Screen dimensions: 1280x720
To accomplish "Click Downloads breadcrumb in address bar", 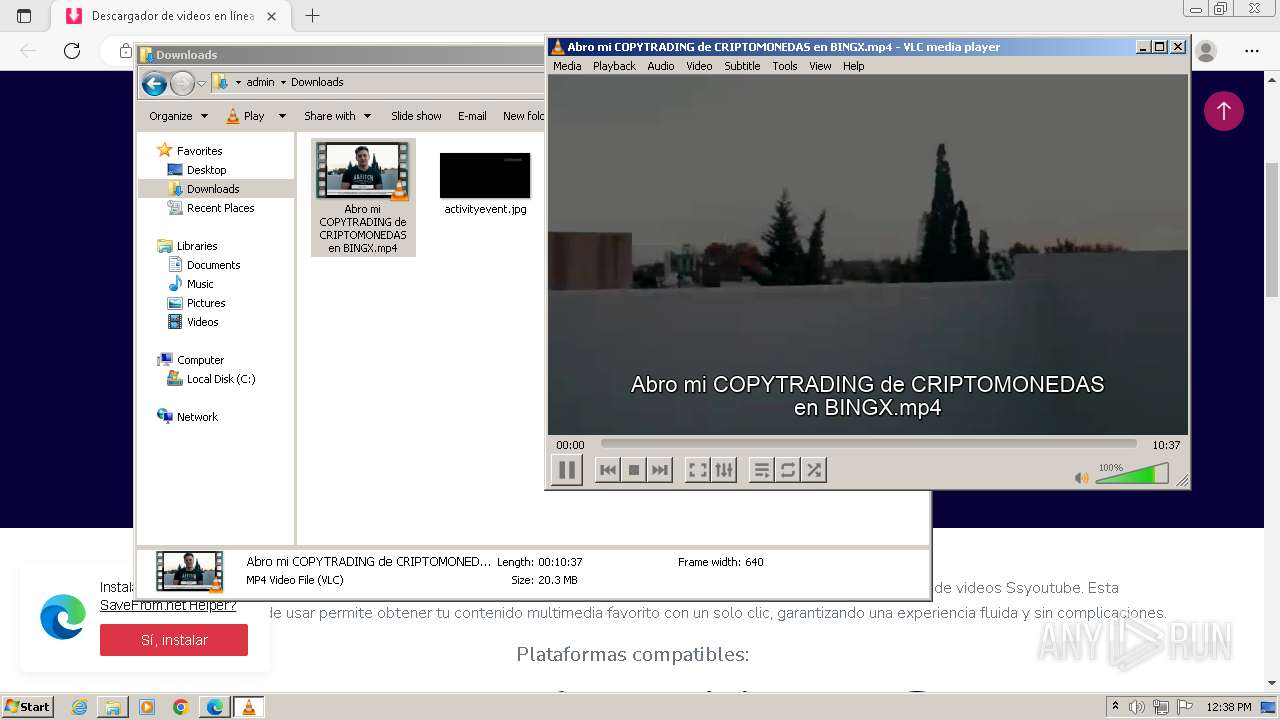I will (317, 82).
